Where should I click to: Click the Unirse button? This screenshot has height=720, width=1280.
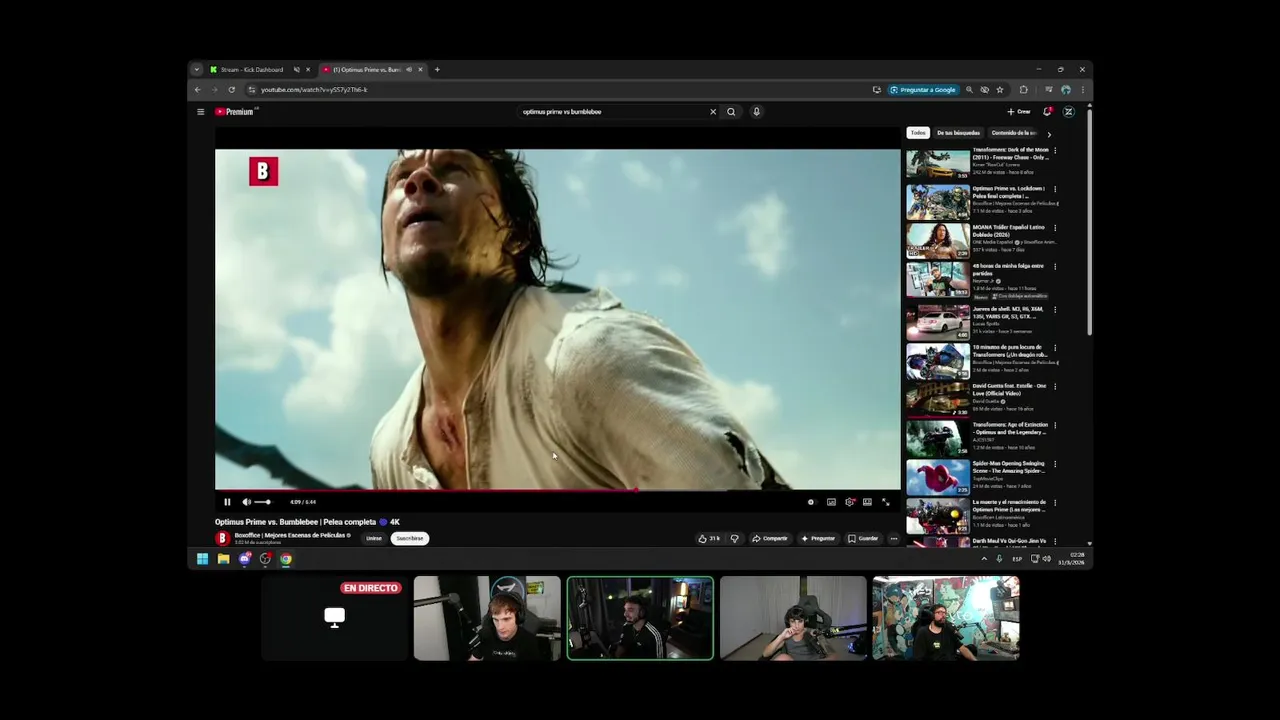(x=374, y=538)
